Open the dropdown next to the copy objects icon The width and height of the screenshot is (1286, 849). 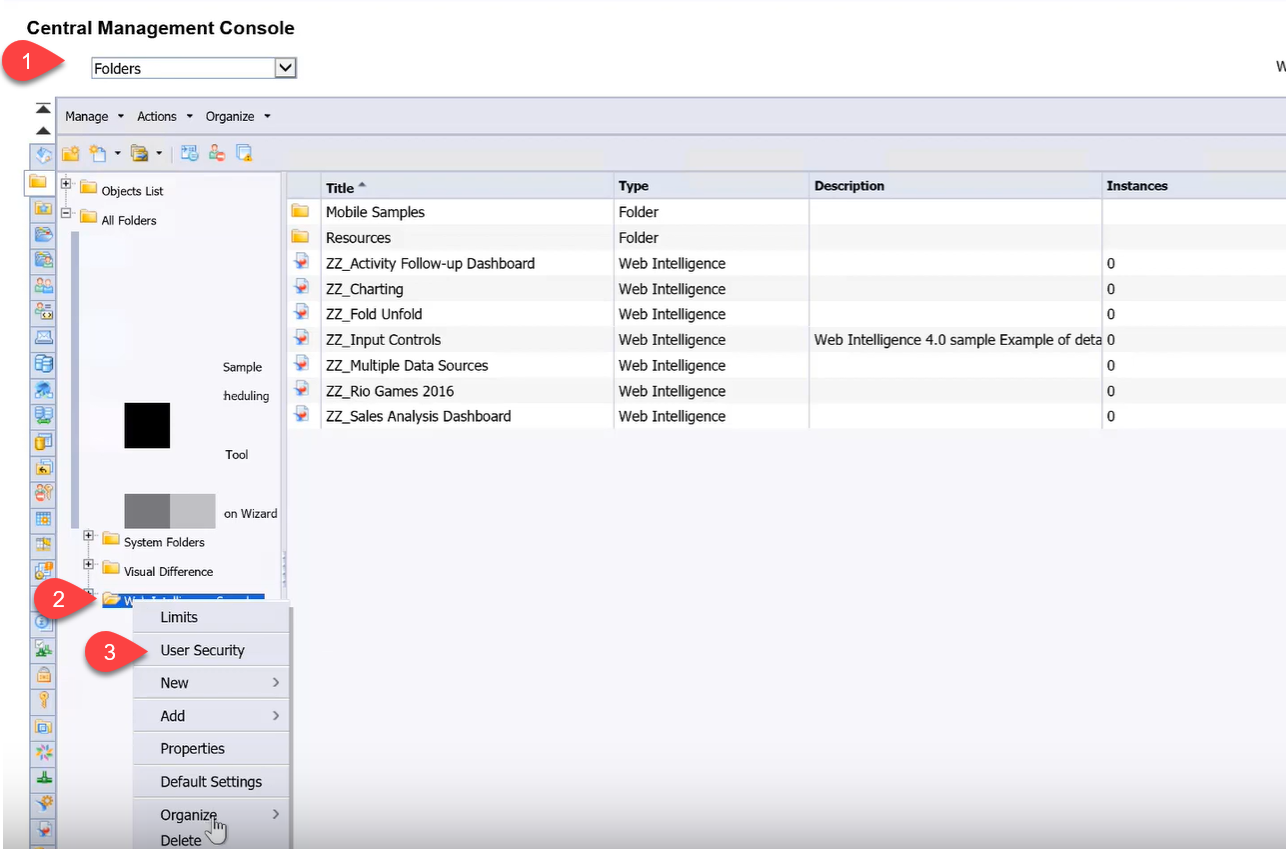(x=158, y=155)
